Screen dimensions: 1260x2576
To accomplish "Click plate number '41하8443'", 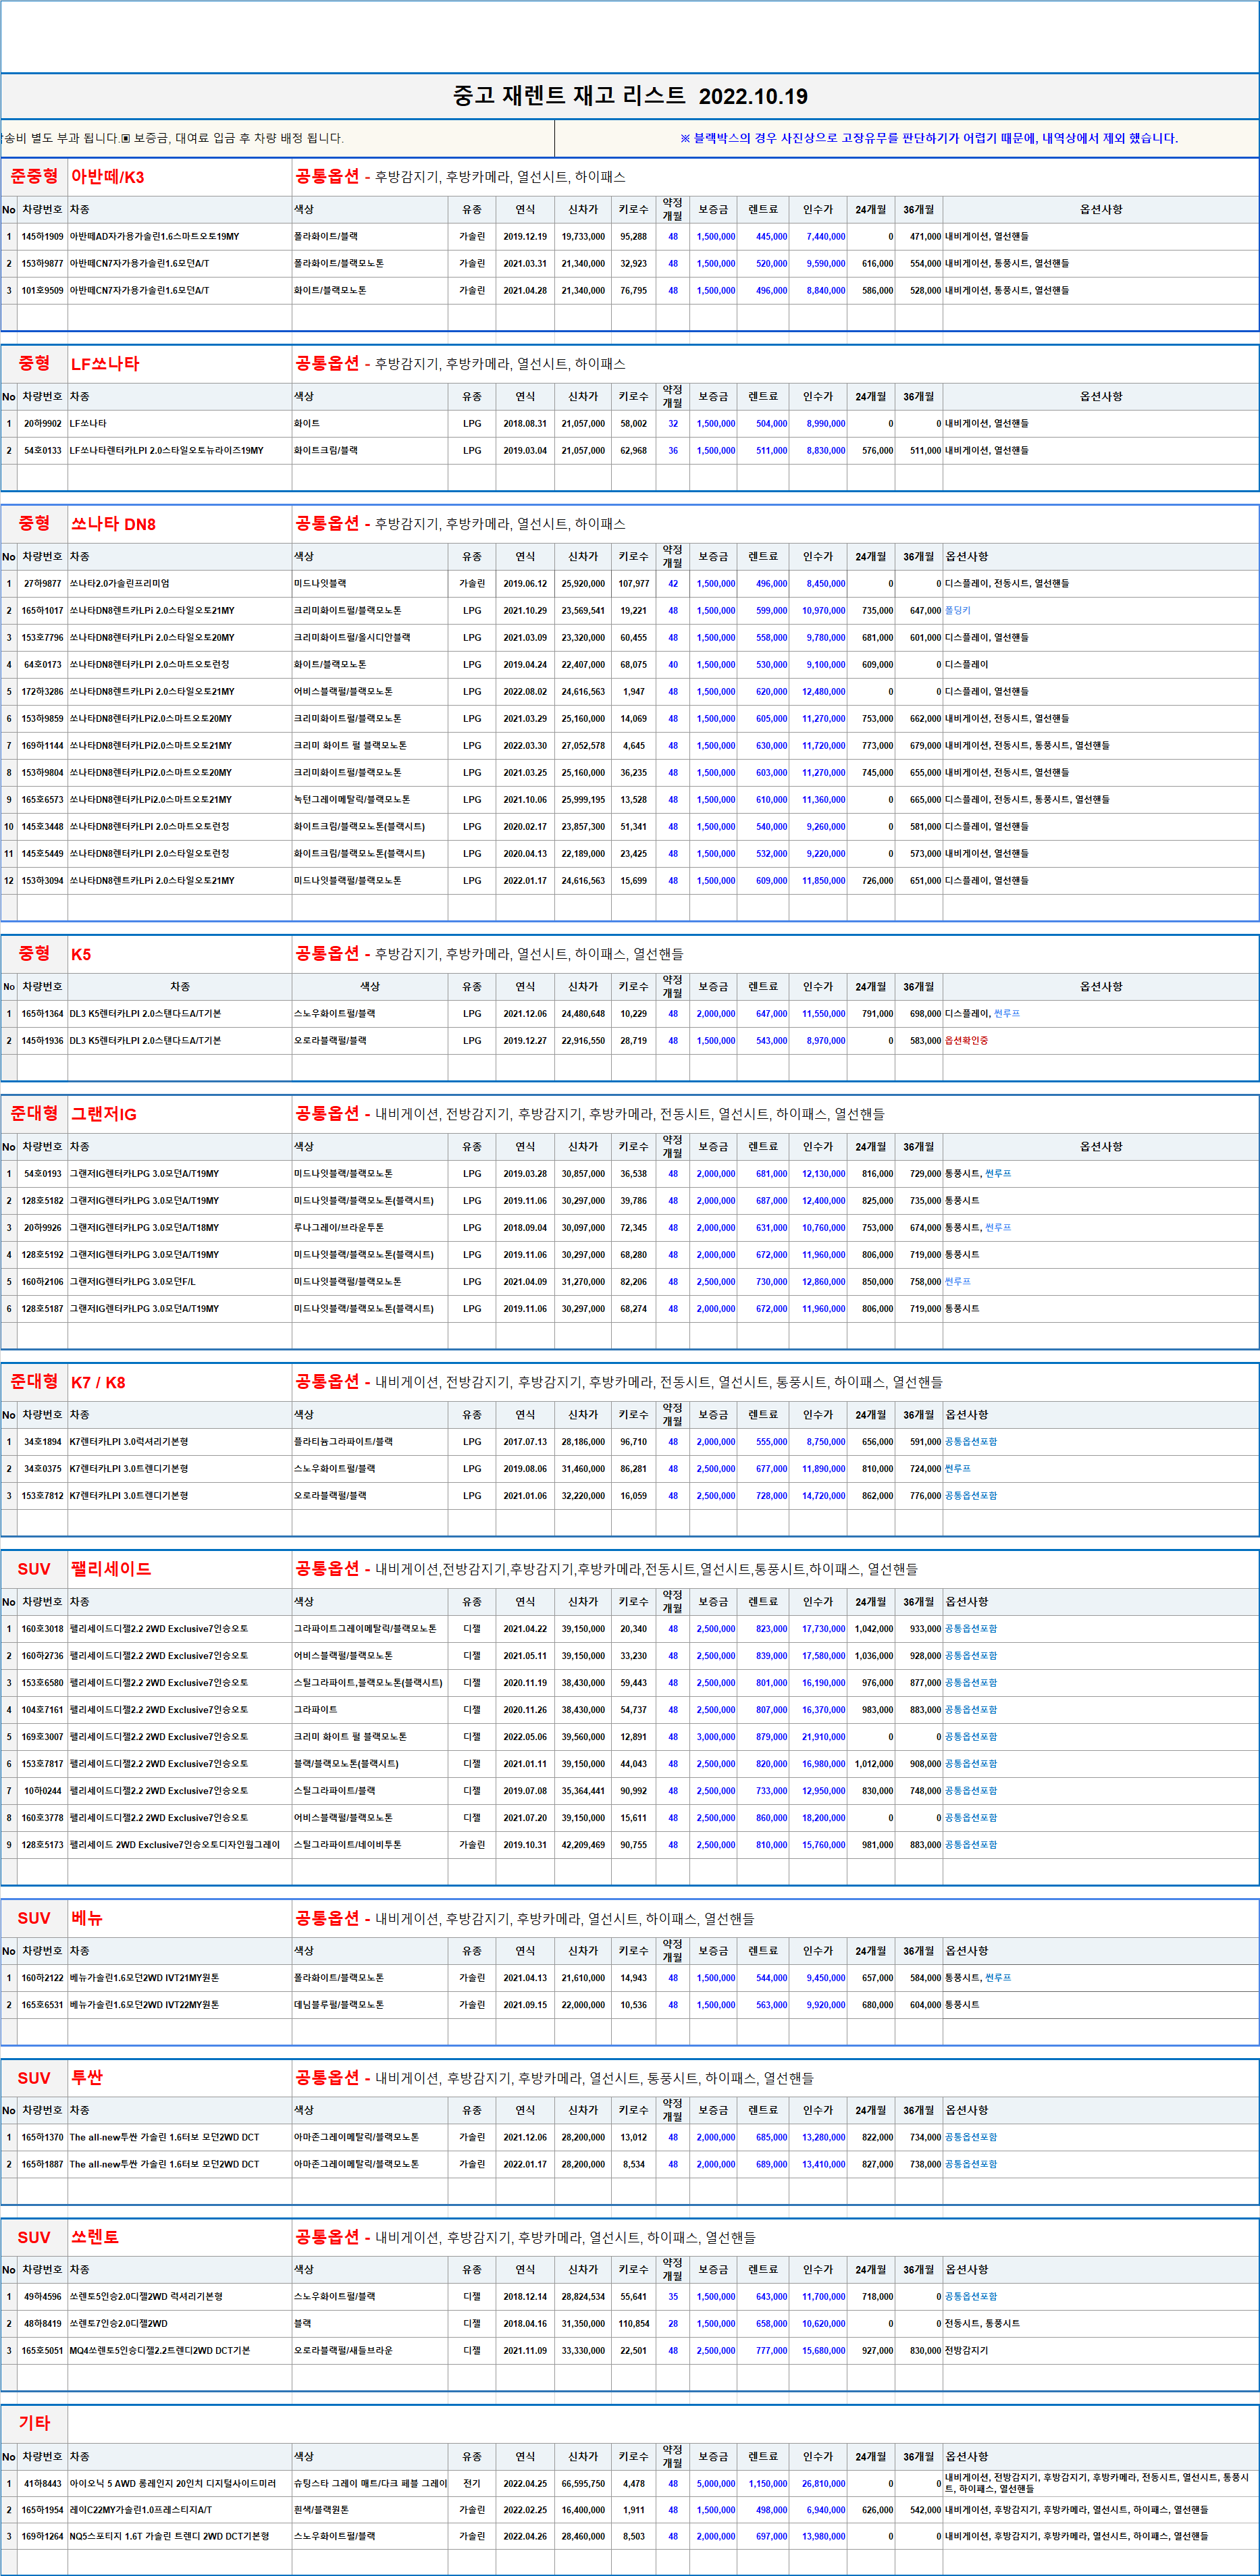I will coord(42,2484).
